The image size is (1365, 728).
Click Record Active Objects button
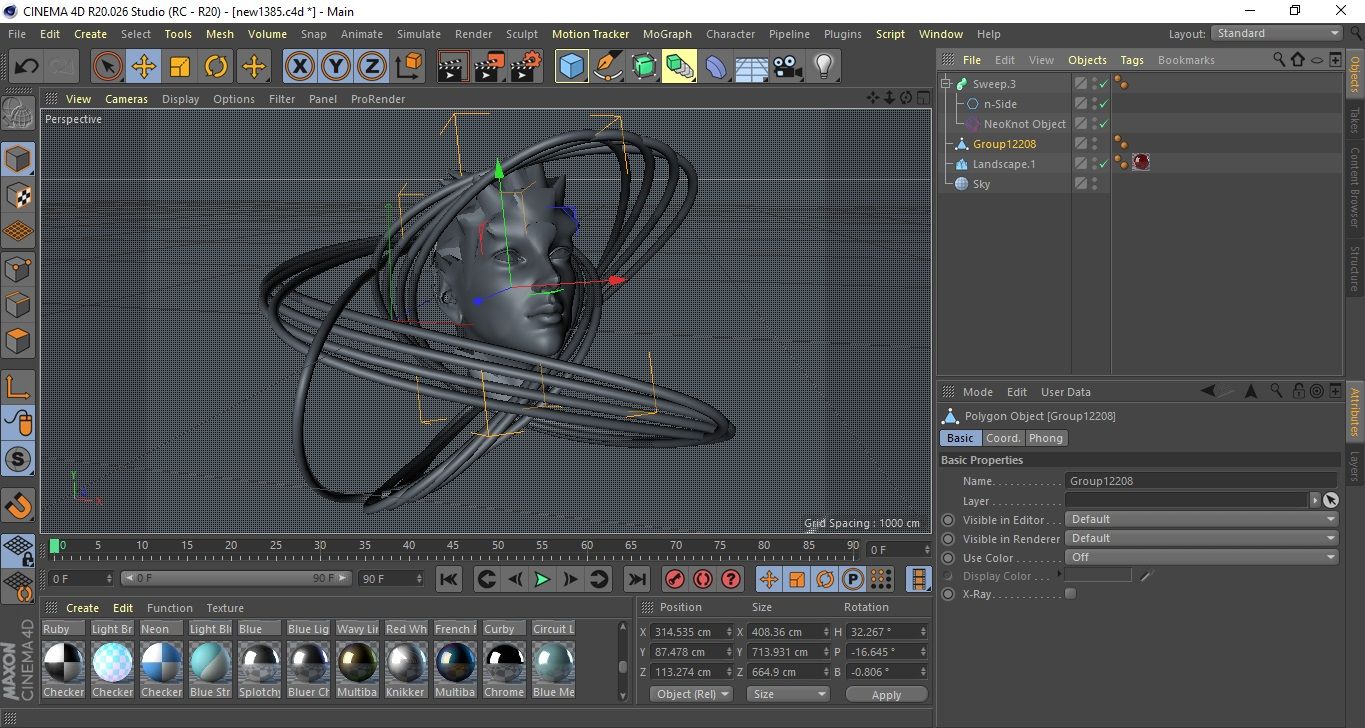point(675,579)
